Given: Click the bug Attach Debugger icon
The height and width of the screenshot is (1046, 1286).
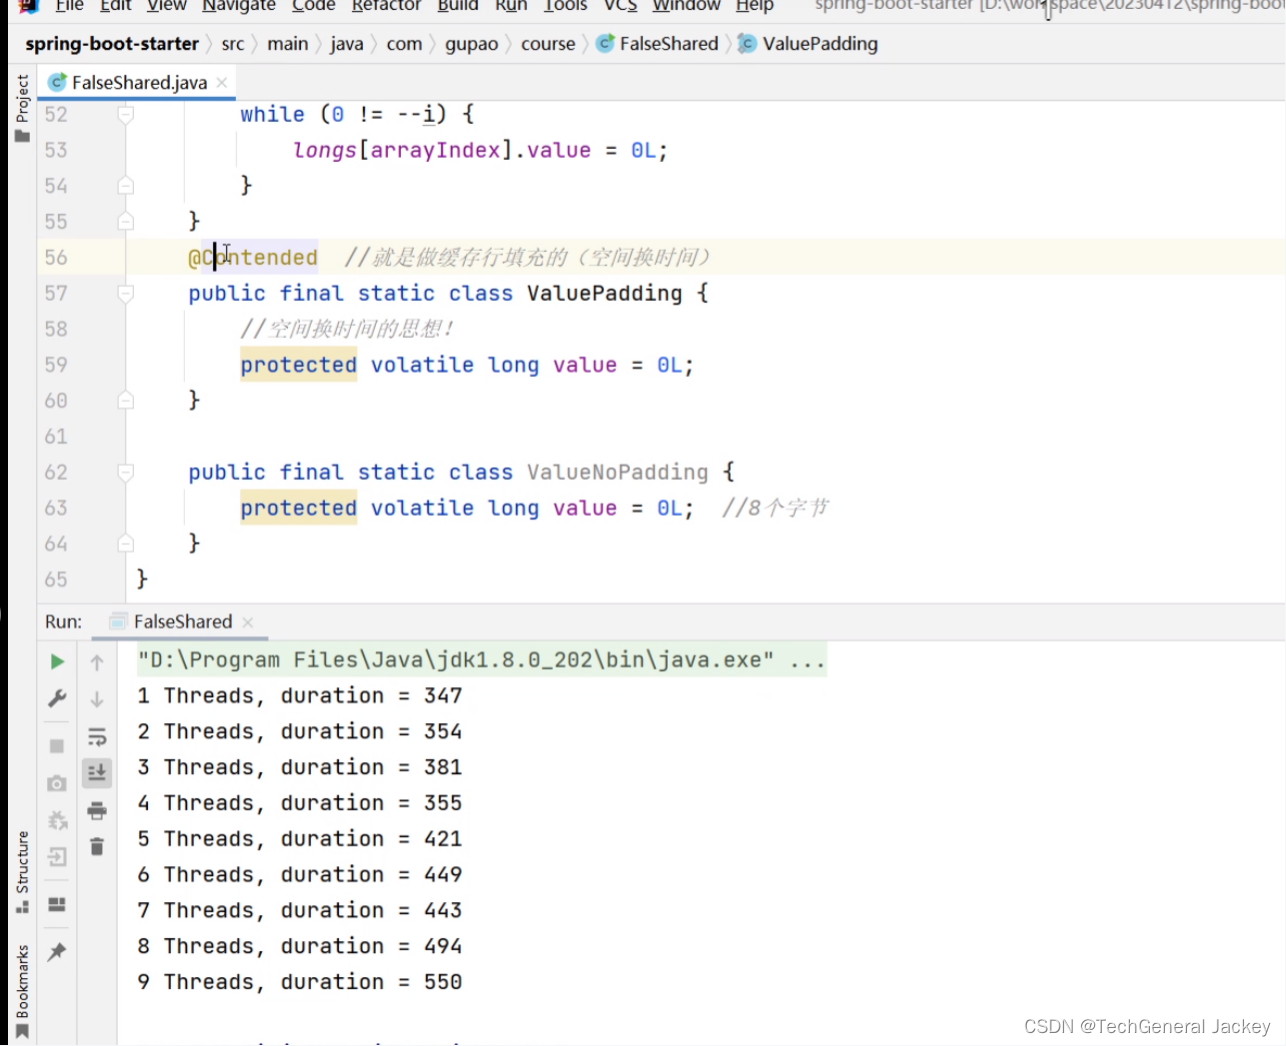Looking at the screenshot, I should pos(57,821).
